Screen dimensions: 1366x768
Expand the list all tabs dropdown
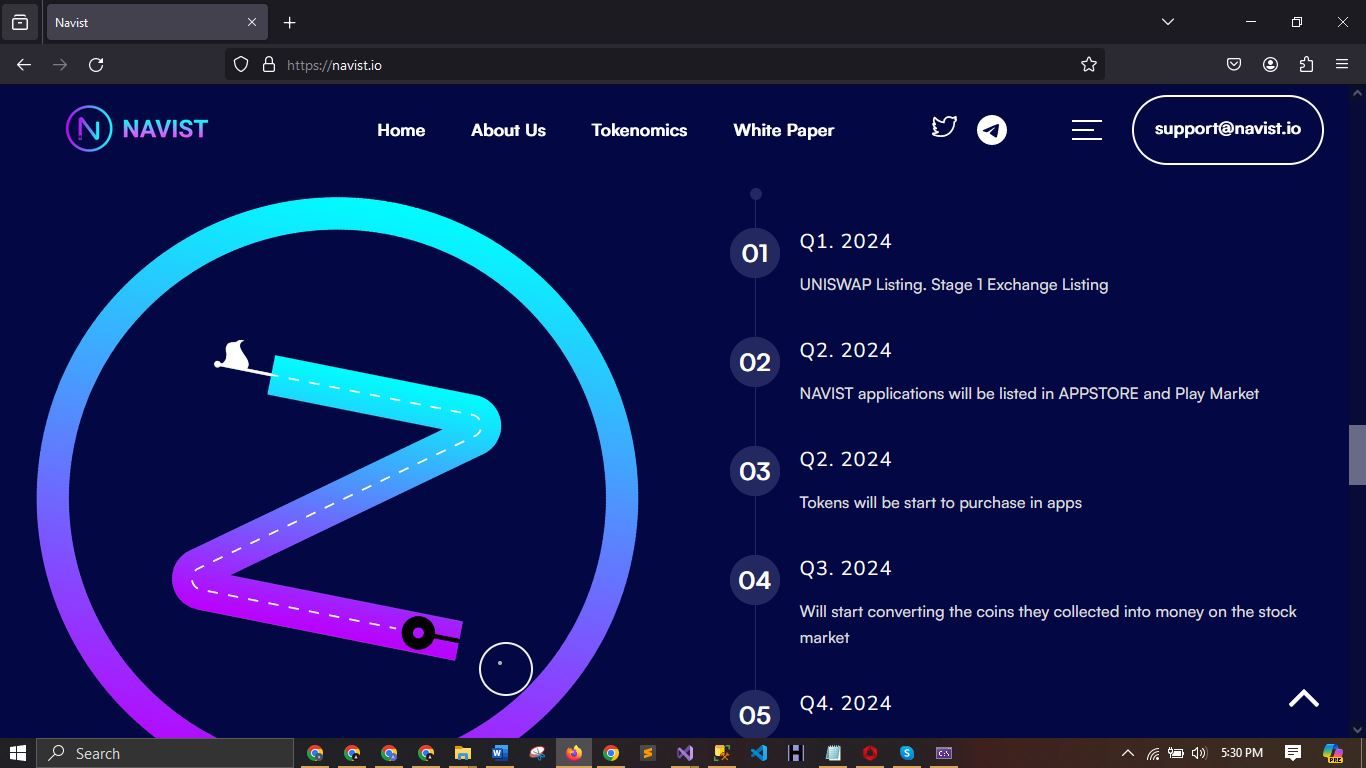(x=1167, y=22)
